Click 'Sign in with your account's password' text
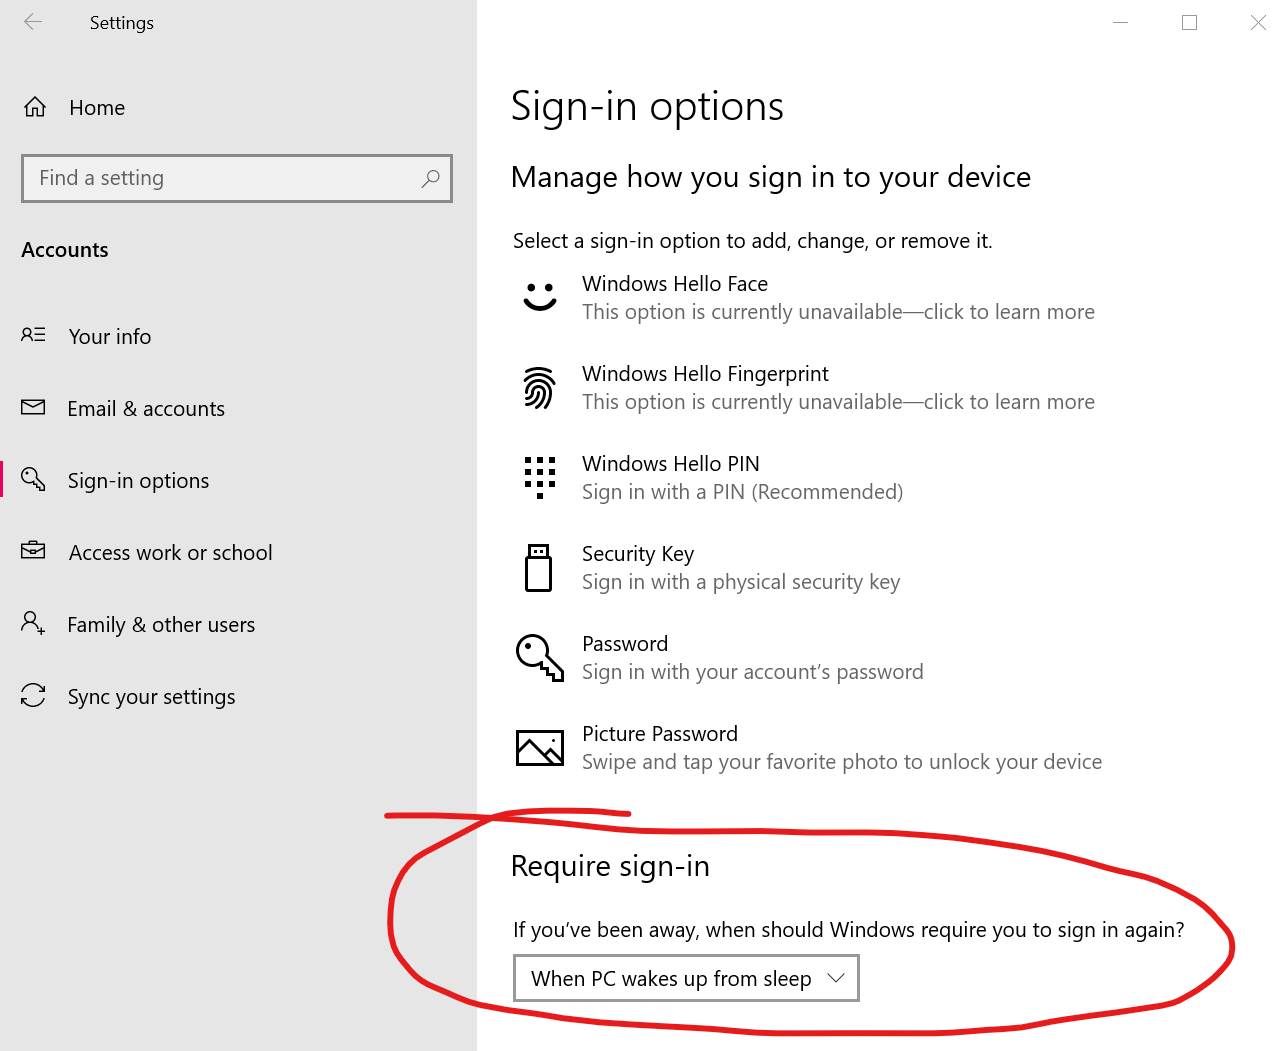Viewport: 1285px width, 1051px height. (x=753, y=672)
